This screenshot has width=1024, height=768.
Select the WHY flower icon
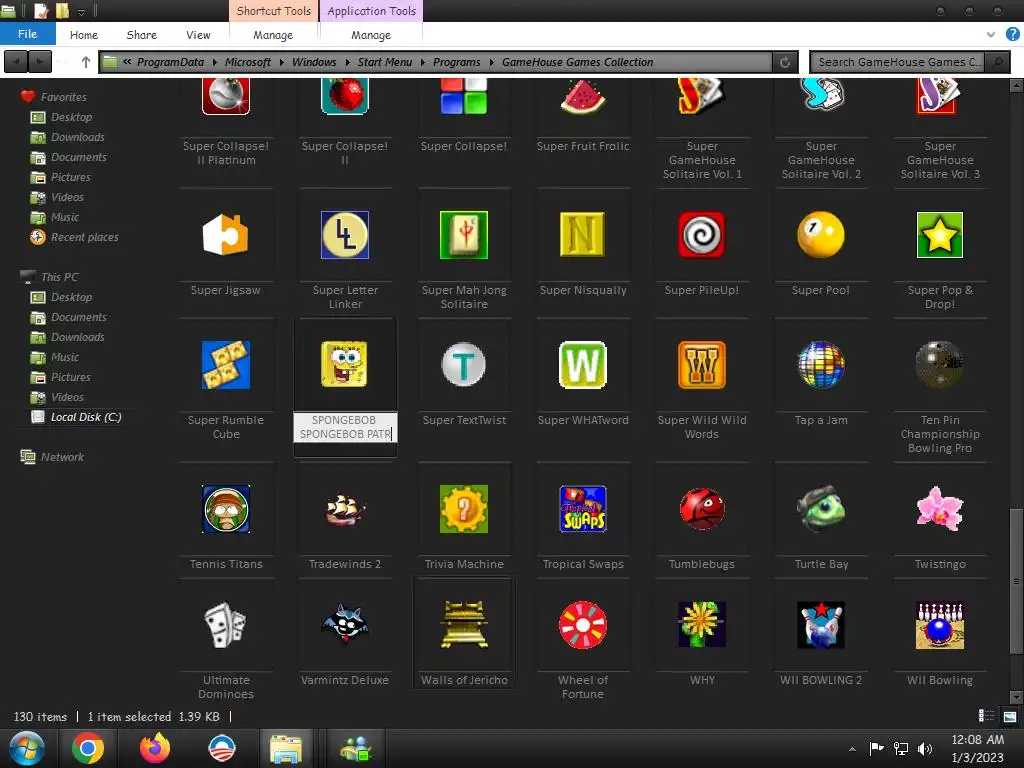(702, 625)
